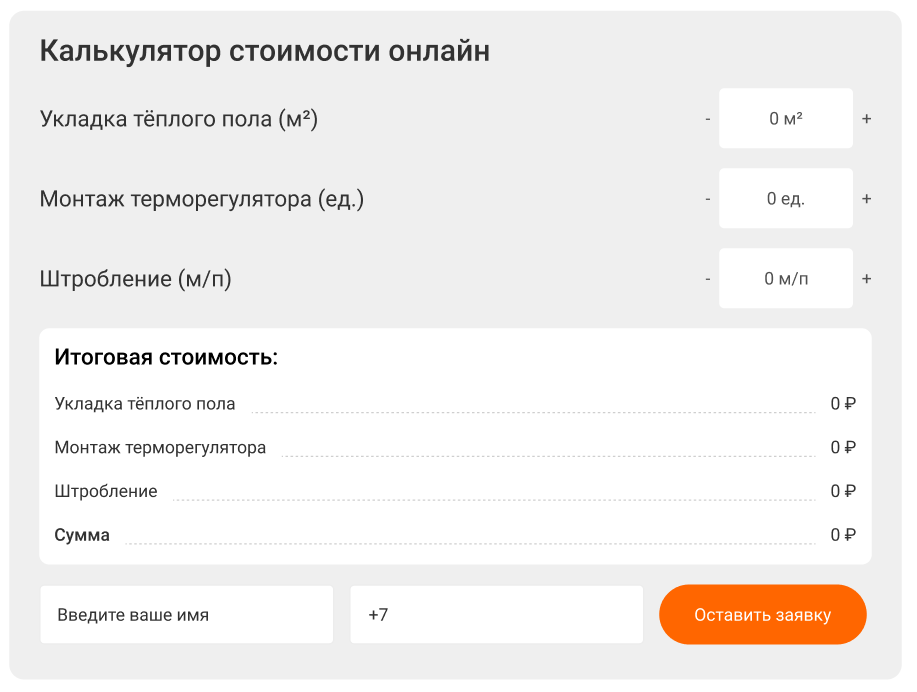Click the warm floor area field showing 0 м²
The image size is (917, 692).
786,119
